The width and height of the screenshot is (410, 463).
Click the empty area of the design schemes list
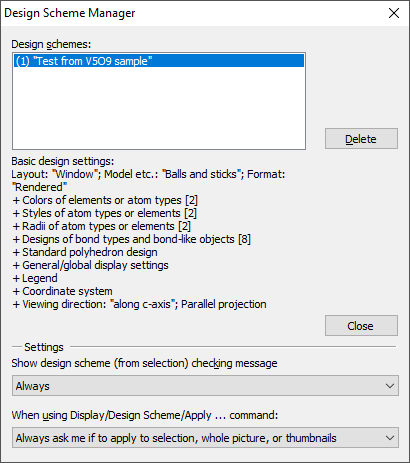point(159,108)
